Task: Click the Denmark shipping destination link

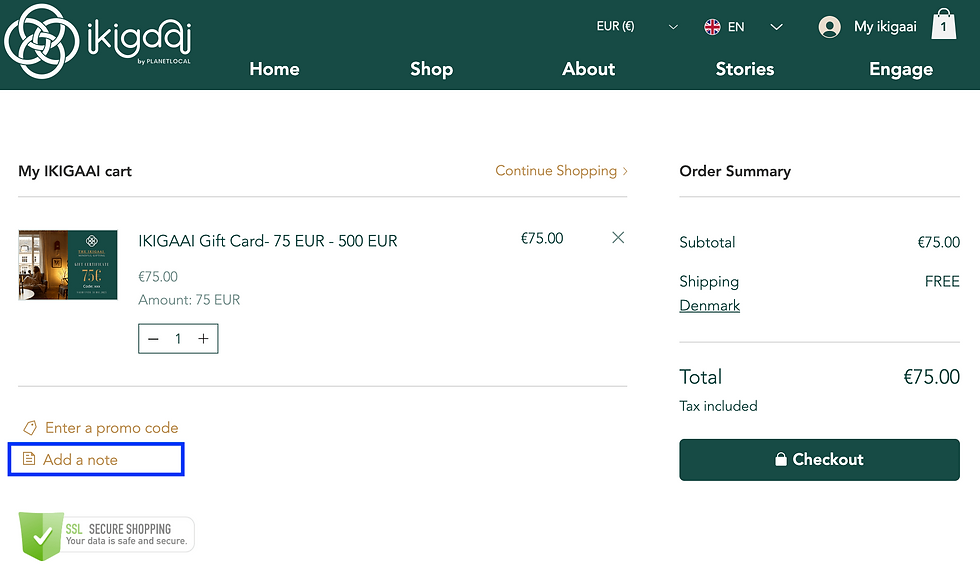Action: click(709, 305)
